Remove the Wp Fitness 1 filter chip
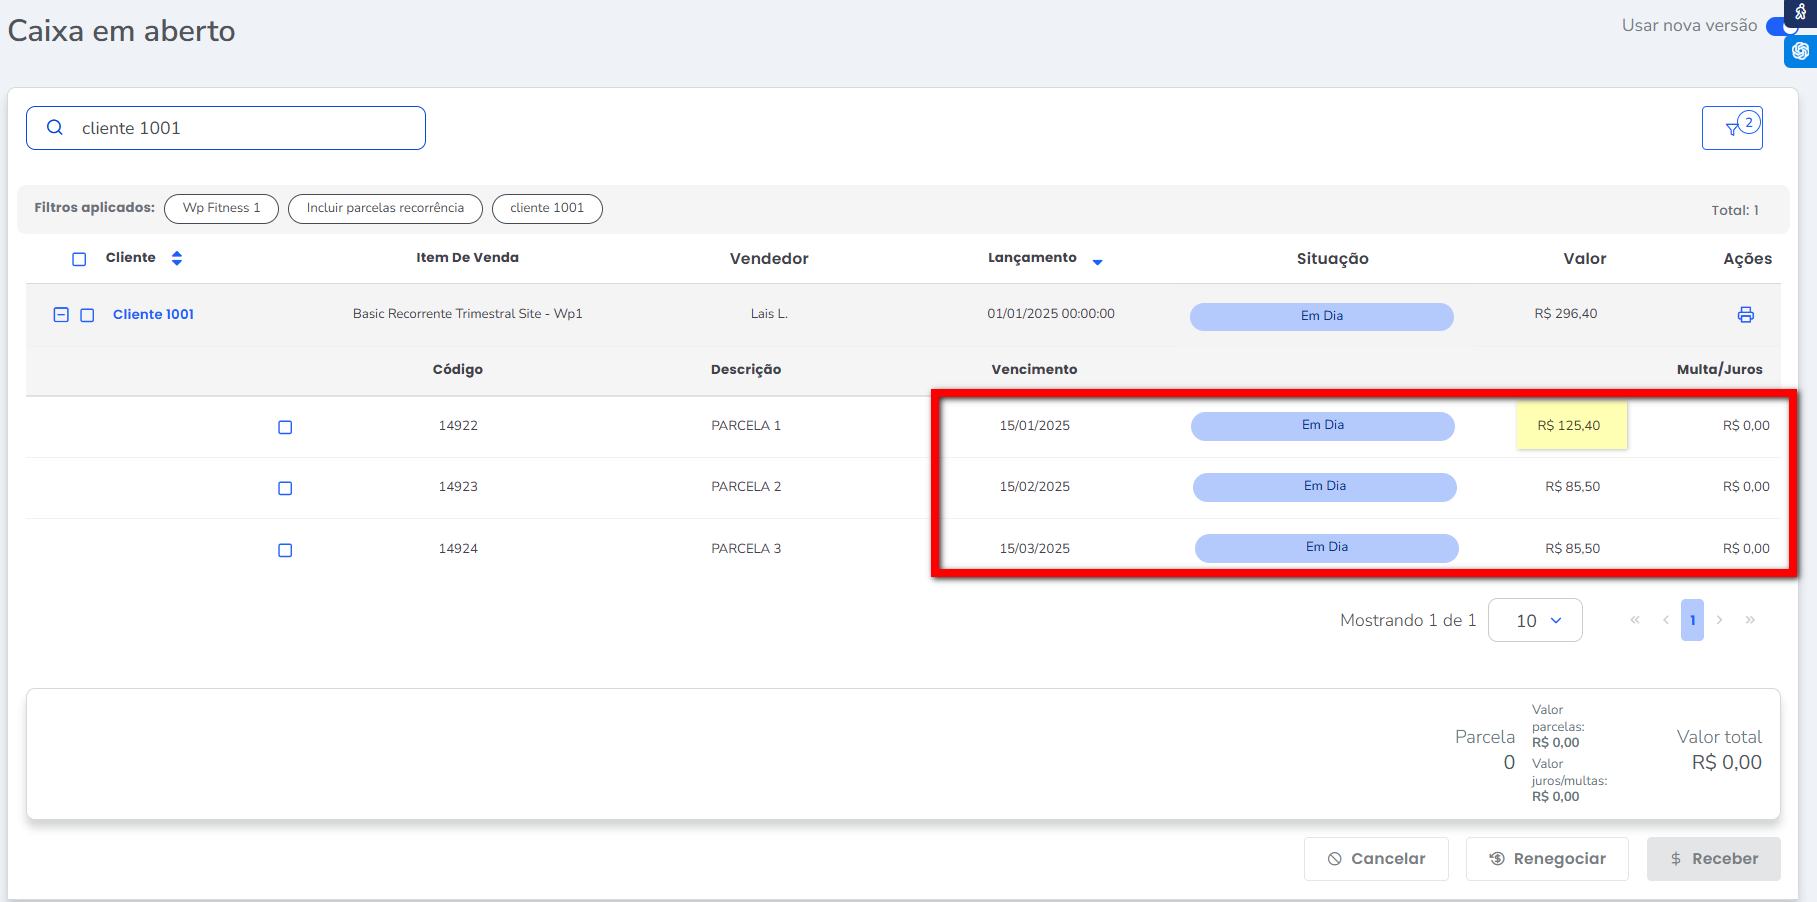 [x=221, y=208]
